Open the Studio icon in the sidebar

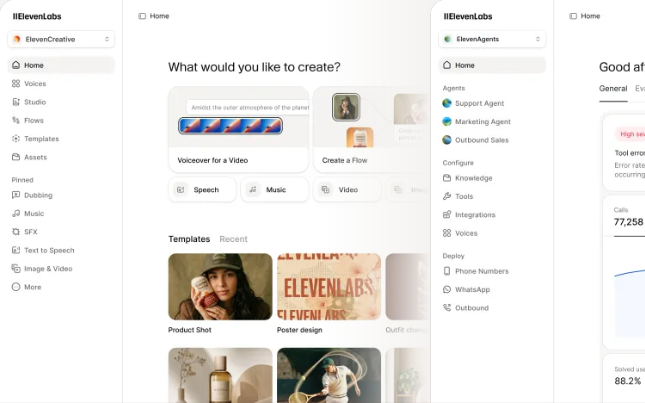click(x=16, y=102)
